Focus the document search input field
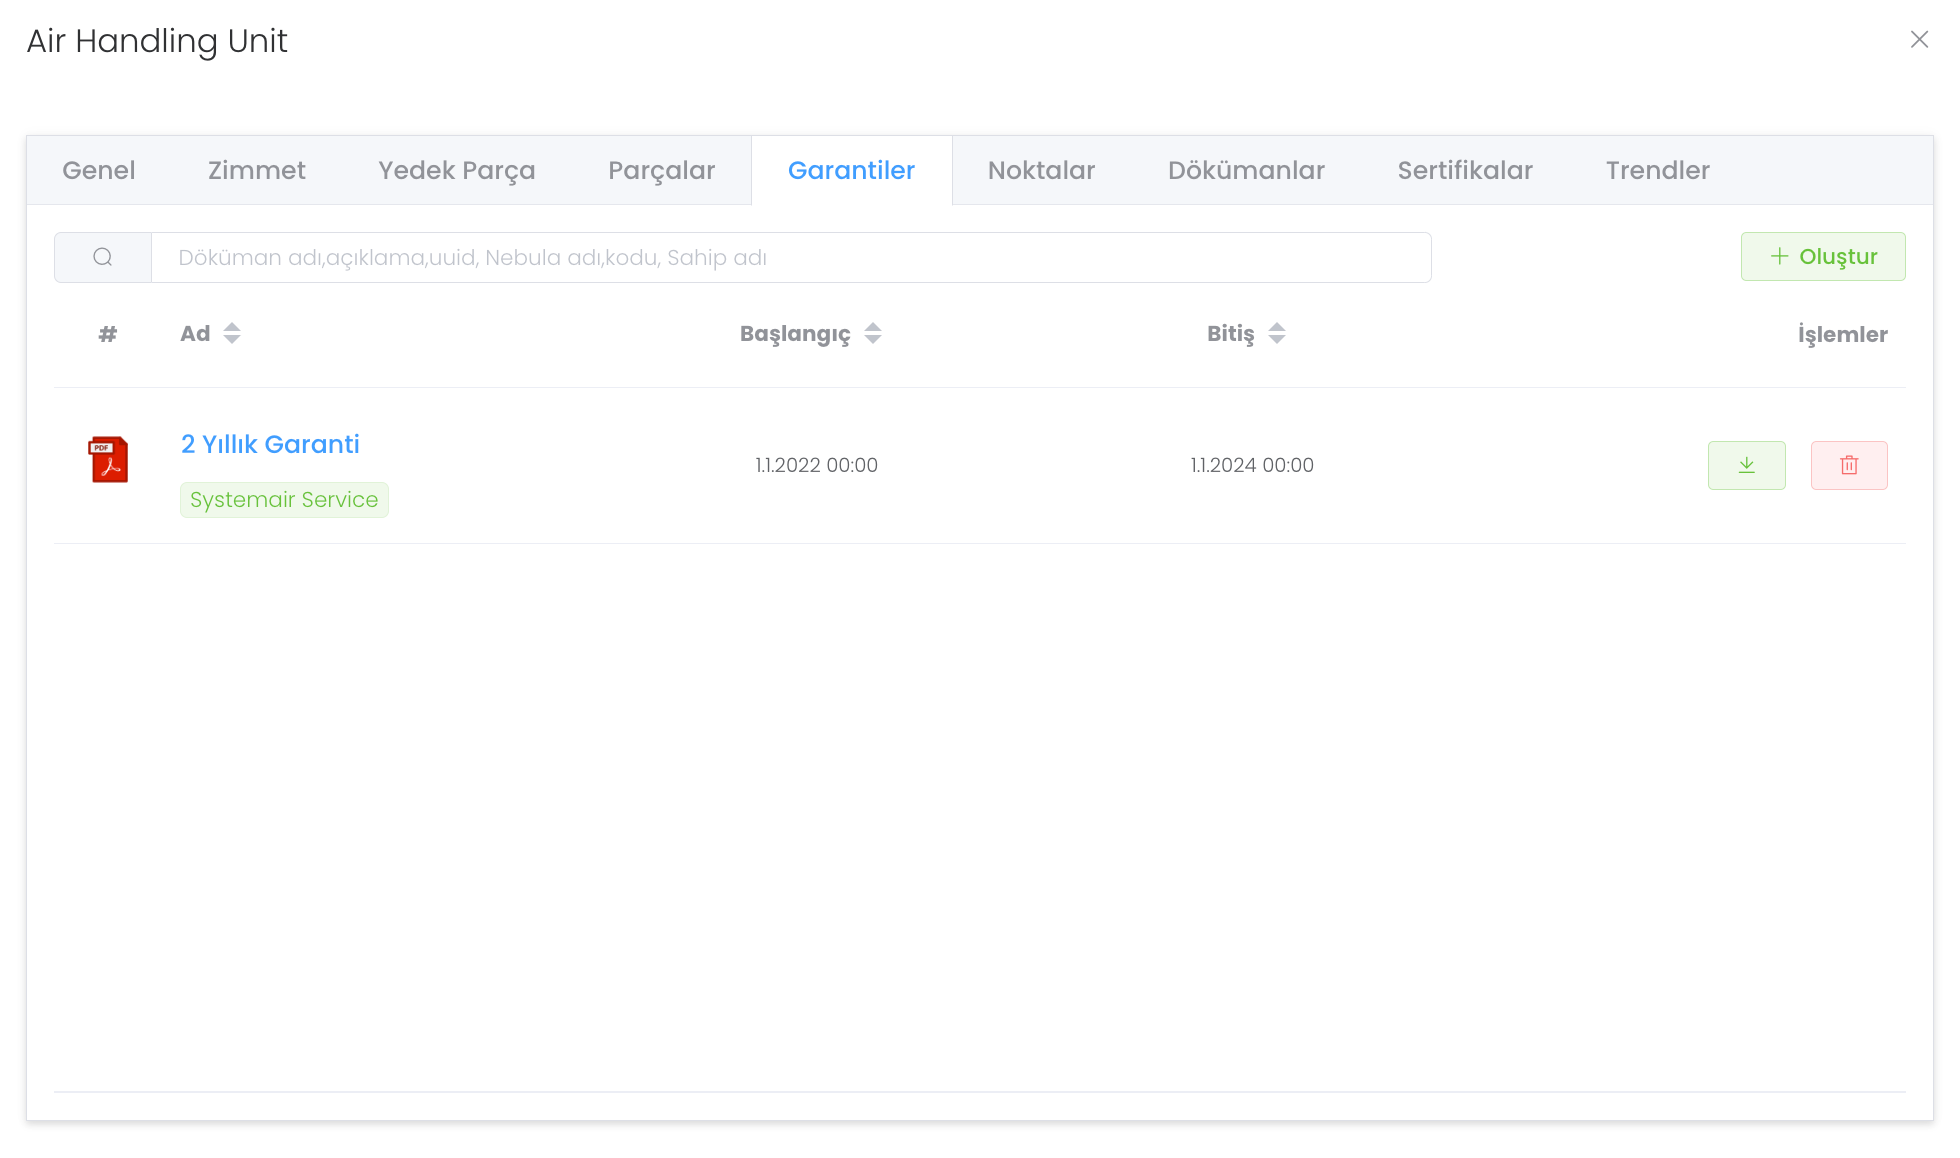 (790, 257)
